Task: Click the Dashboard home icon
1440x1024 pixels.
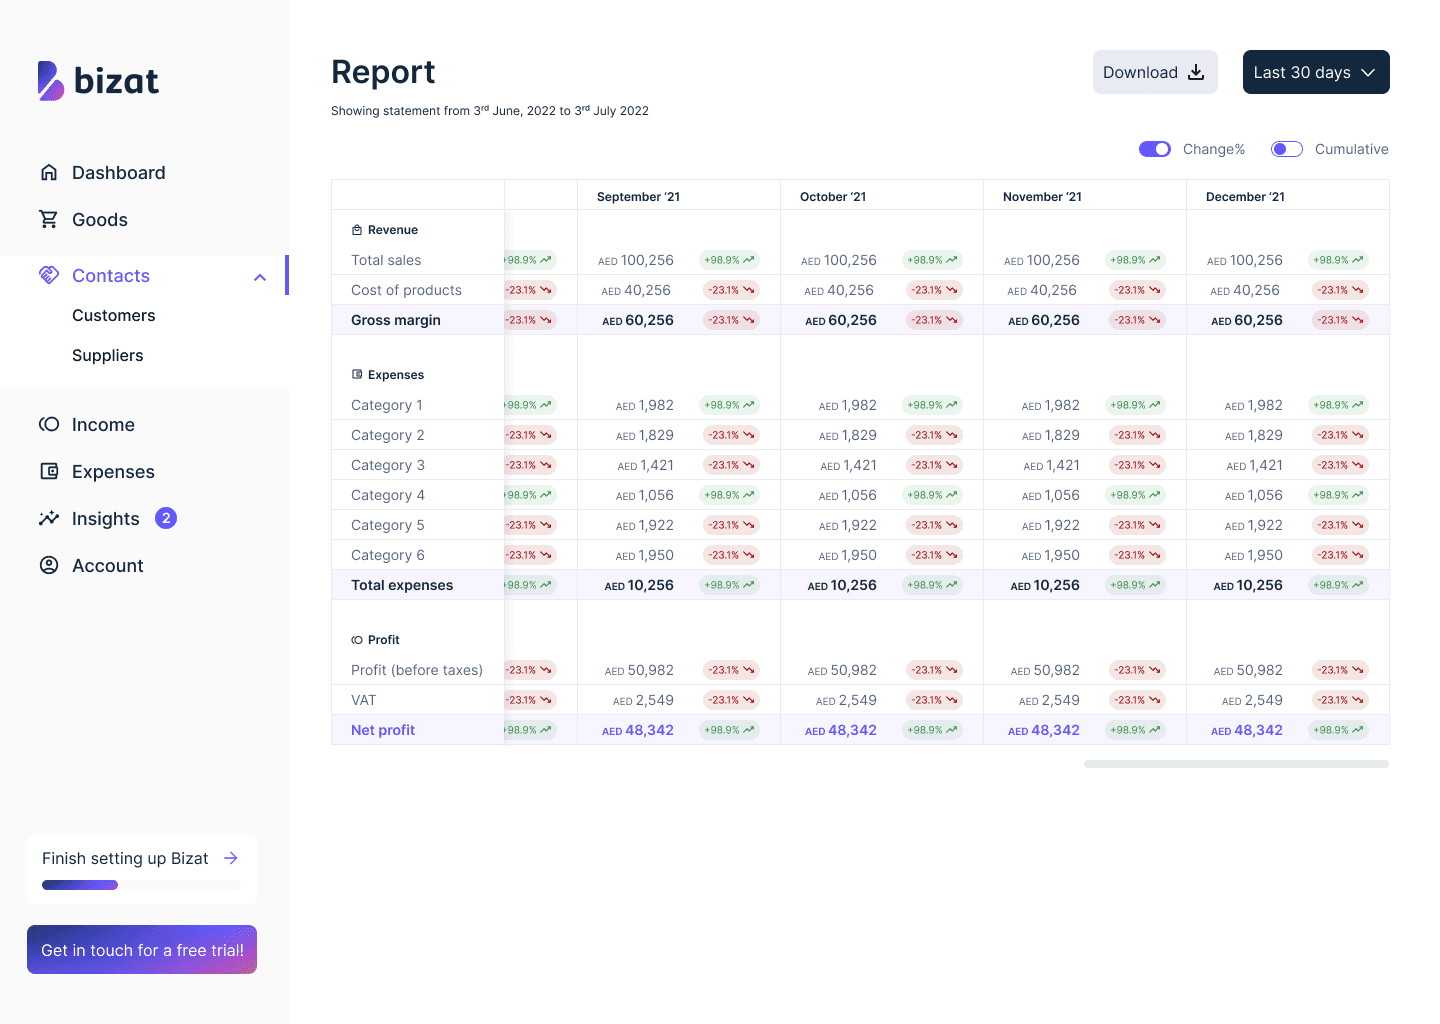Action: coord(48,172)
